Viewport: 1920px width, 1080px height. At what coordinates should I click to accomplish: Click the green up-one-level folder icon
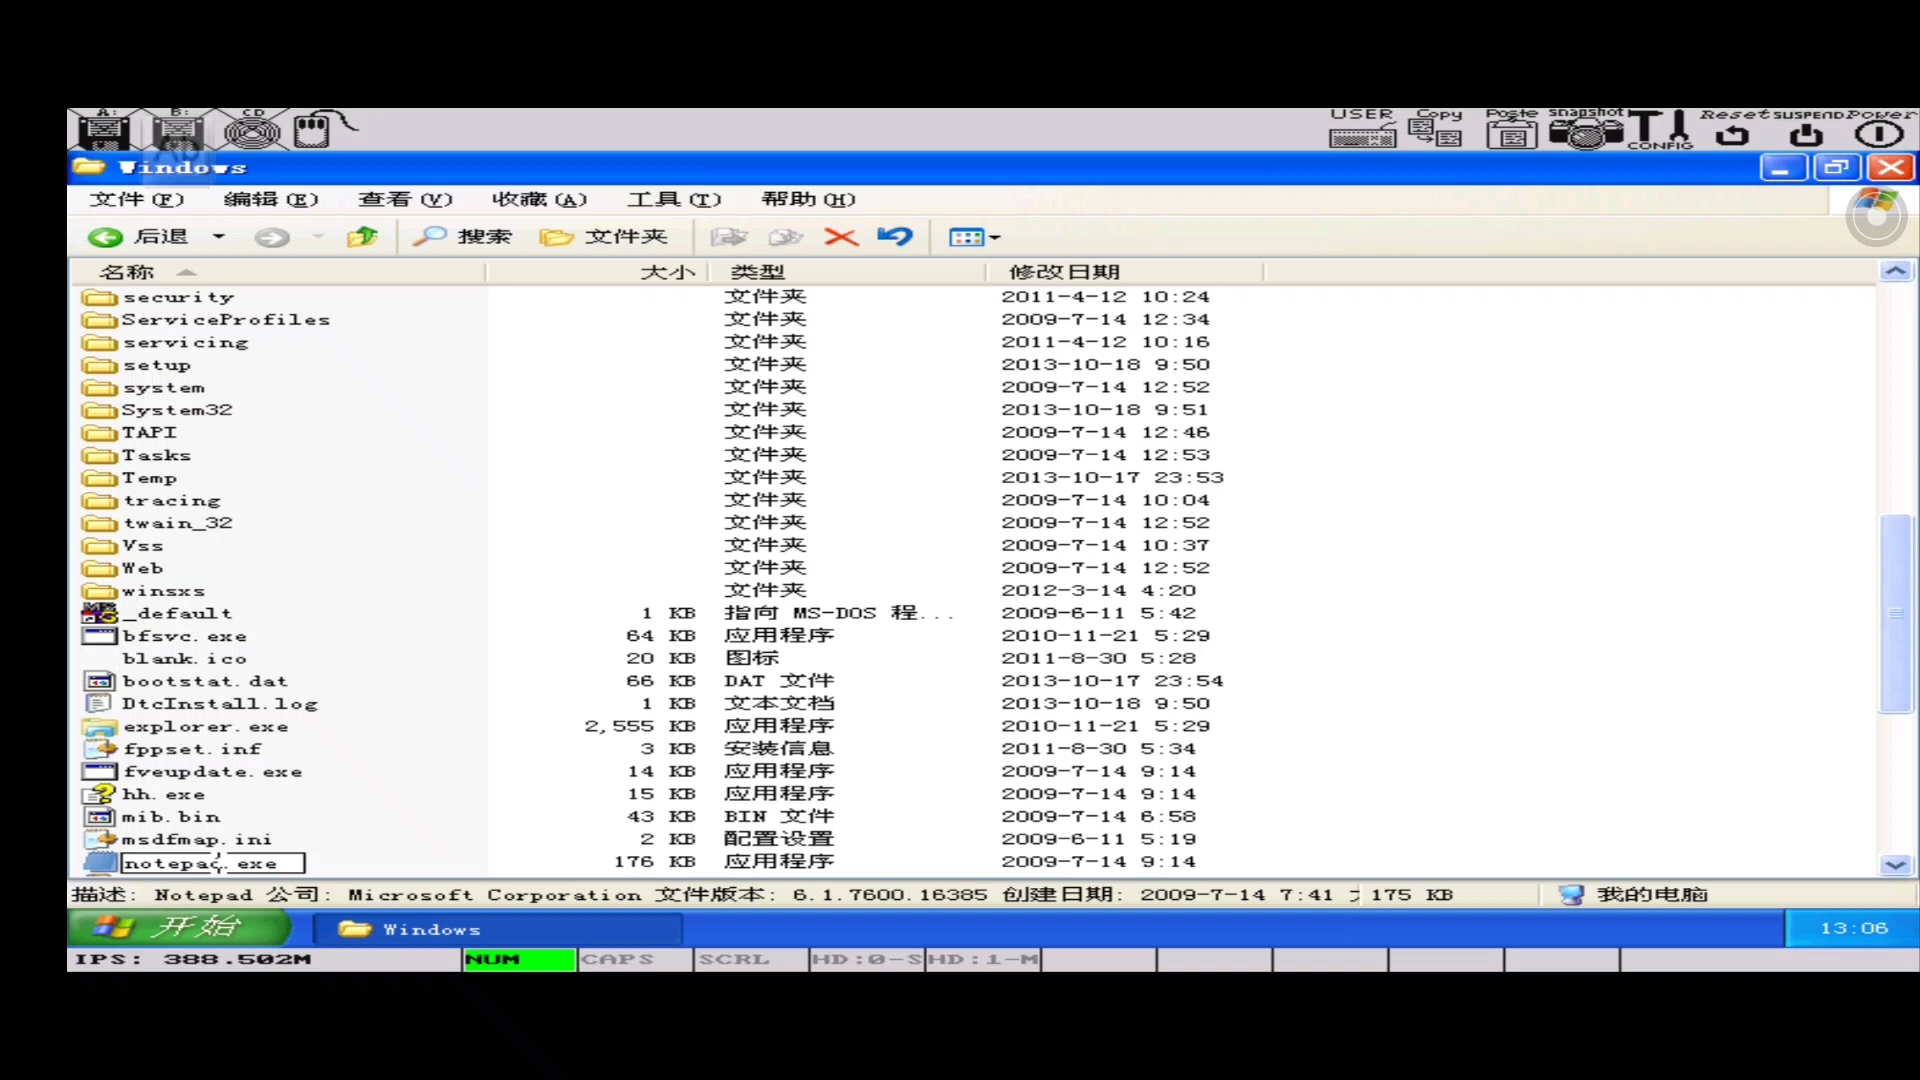coord(362,237)
